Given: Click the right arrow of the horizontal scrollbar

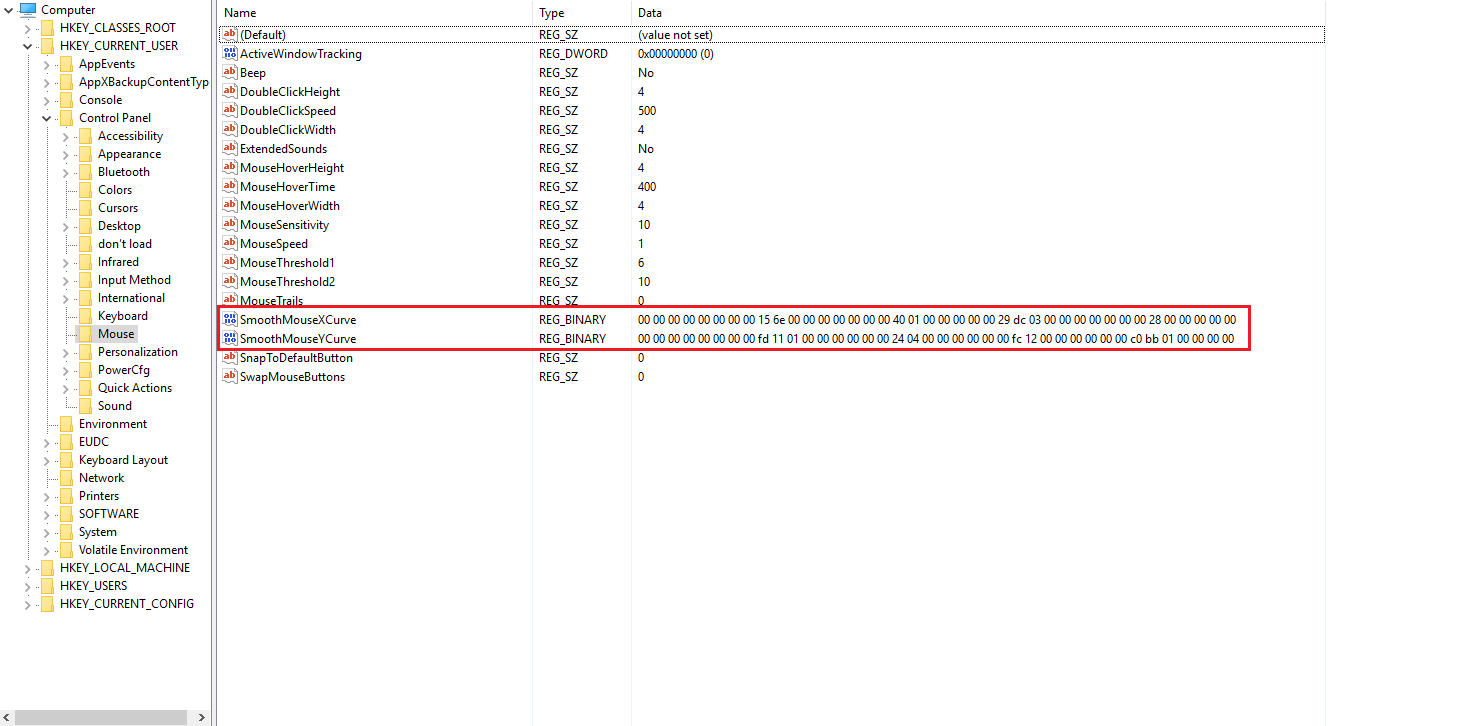Looking at the screenshot, I should pos(202,717).
